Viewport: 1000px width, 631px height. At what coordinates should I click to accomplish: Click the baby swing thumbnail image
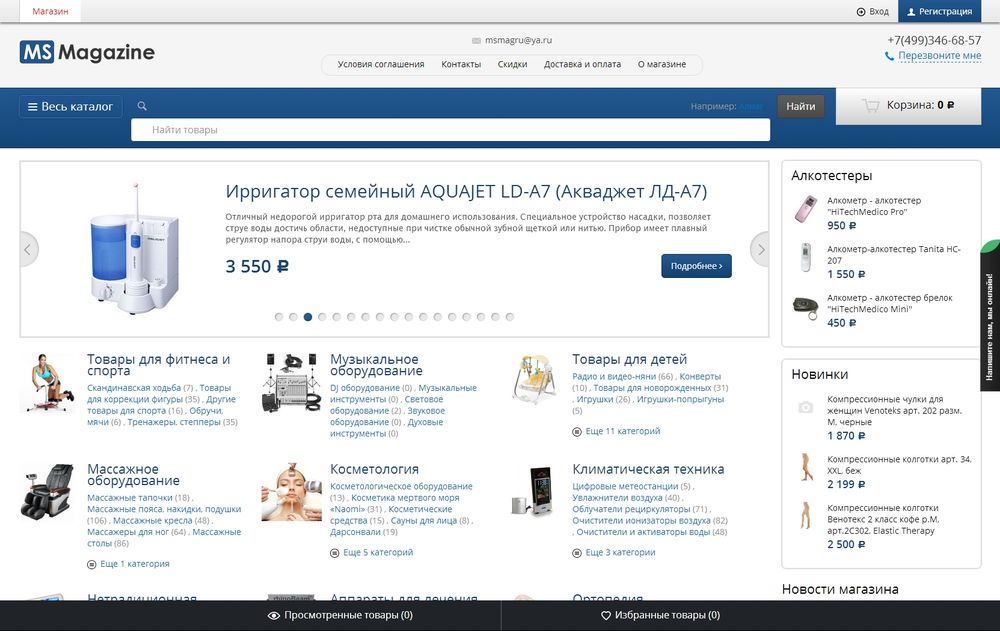pos(534,380)
